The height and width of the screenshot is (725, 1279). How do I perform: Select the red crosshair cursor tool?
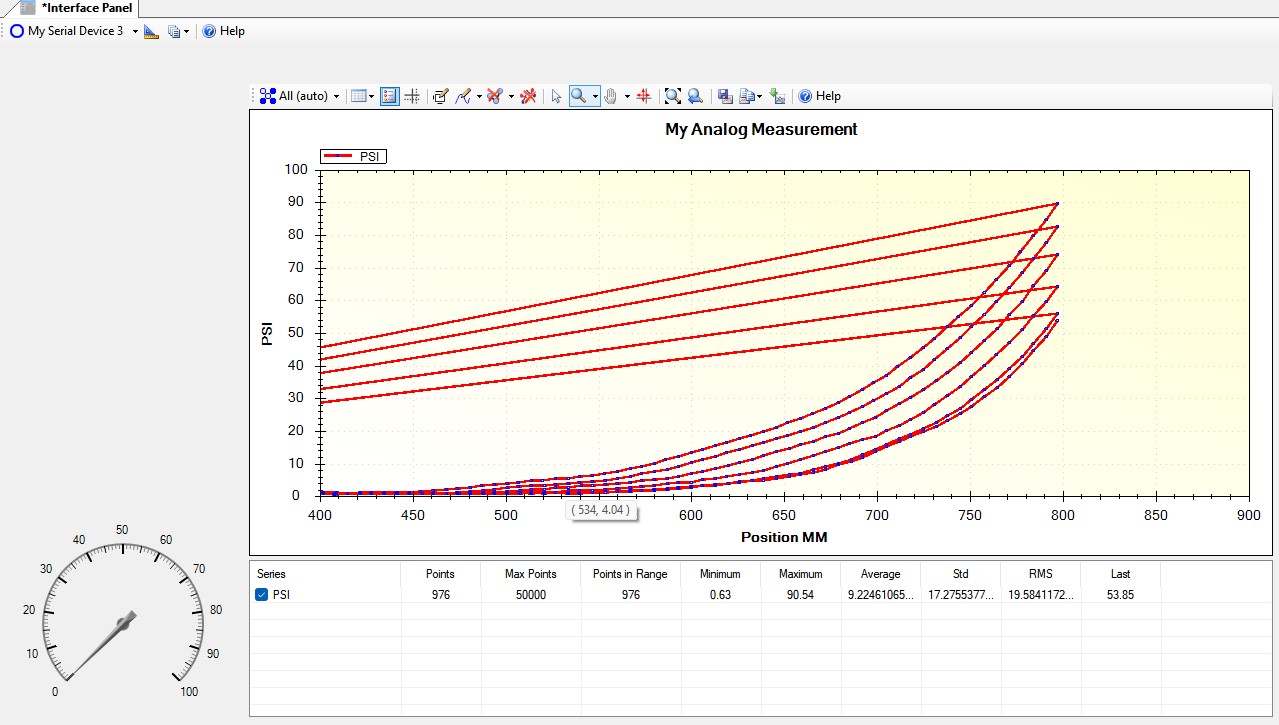[644, 96]
